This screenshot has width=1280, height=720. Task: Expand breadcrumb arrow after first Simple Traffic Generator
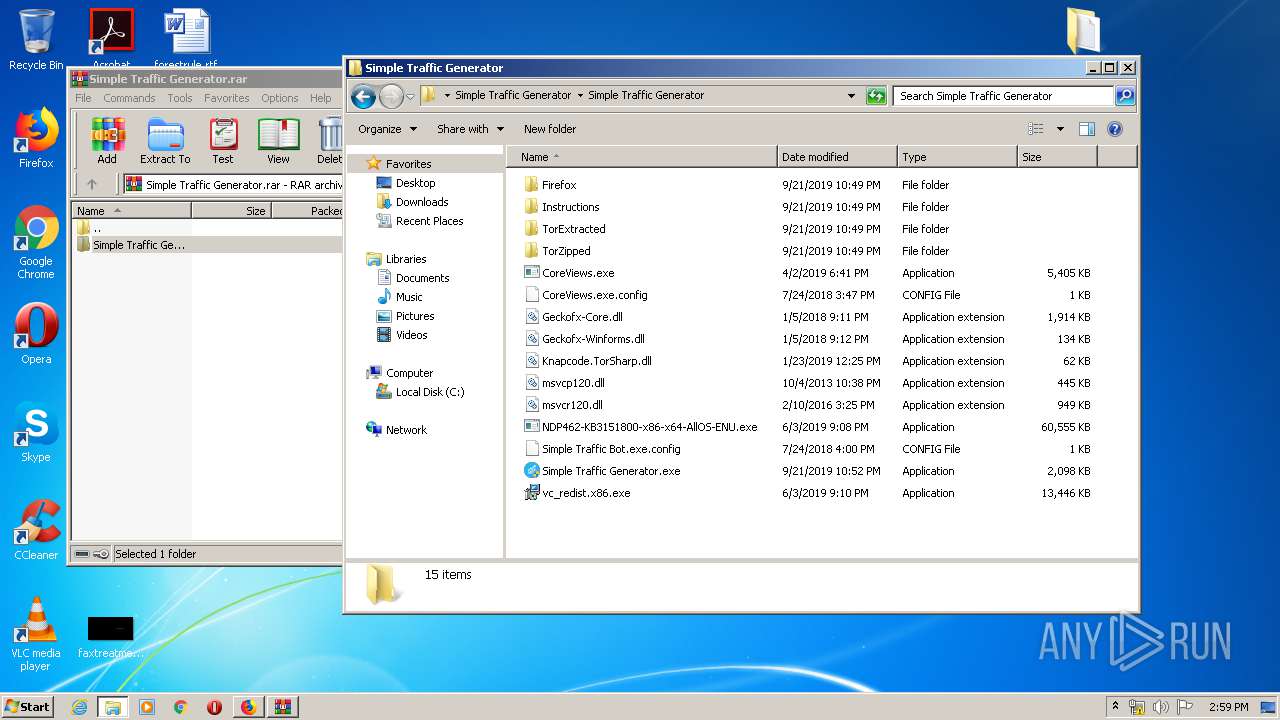580,96
